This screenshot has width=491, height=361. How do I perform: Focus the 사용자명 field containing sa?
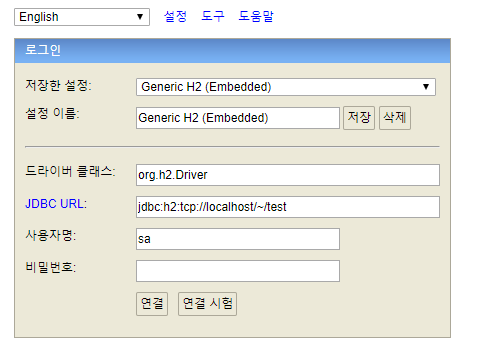(x=238, y=239)
